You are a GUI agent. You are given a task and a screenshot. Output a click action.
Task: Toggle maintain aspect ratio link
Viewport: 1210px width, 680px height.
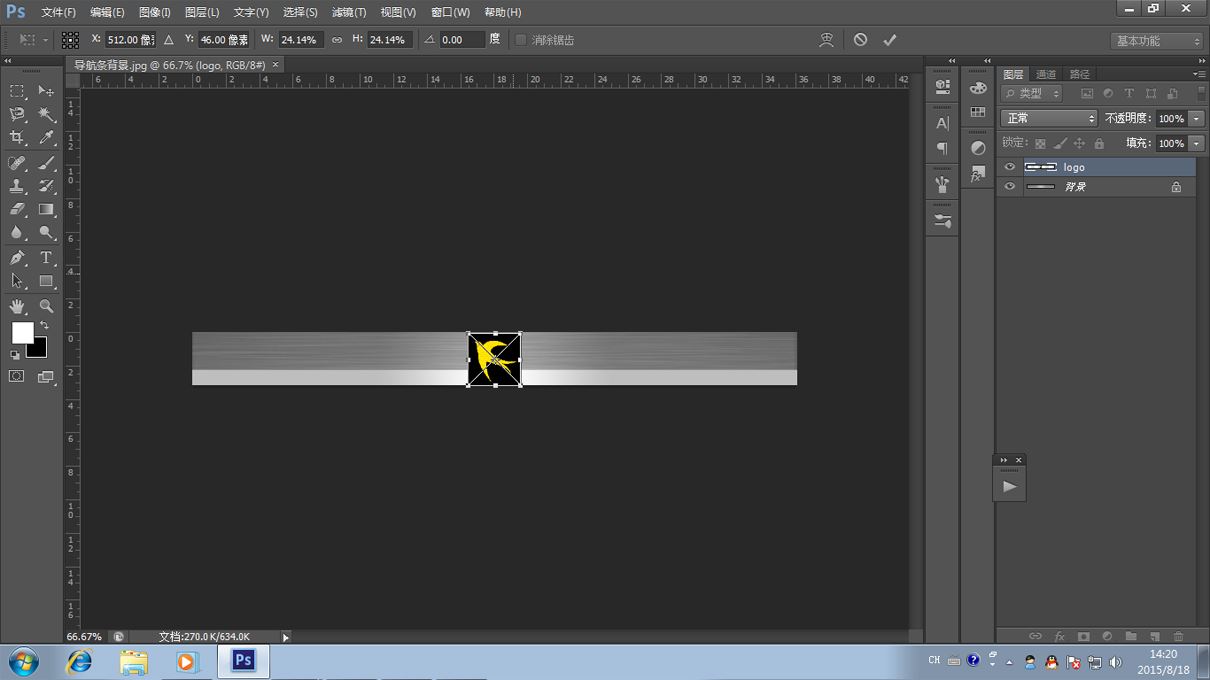[337, 40]
